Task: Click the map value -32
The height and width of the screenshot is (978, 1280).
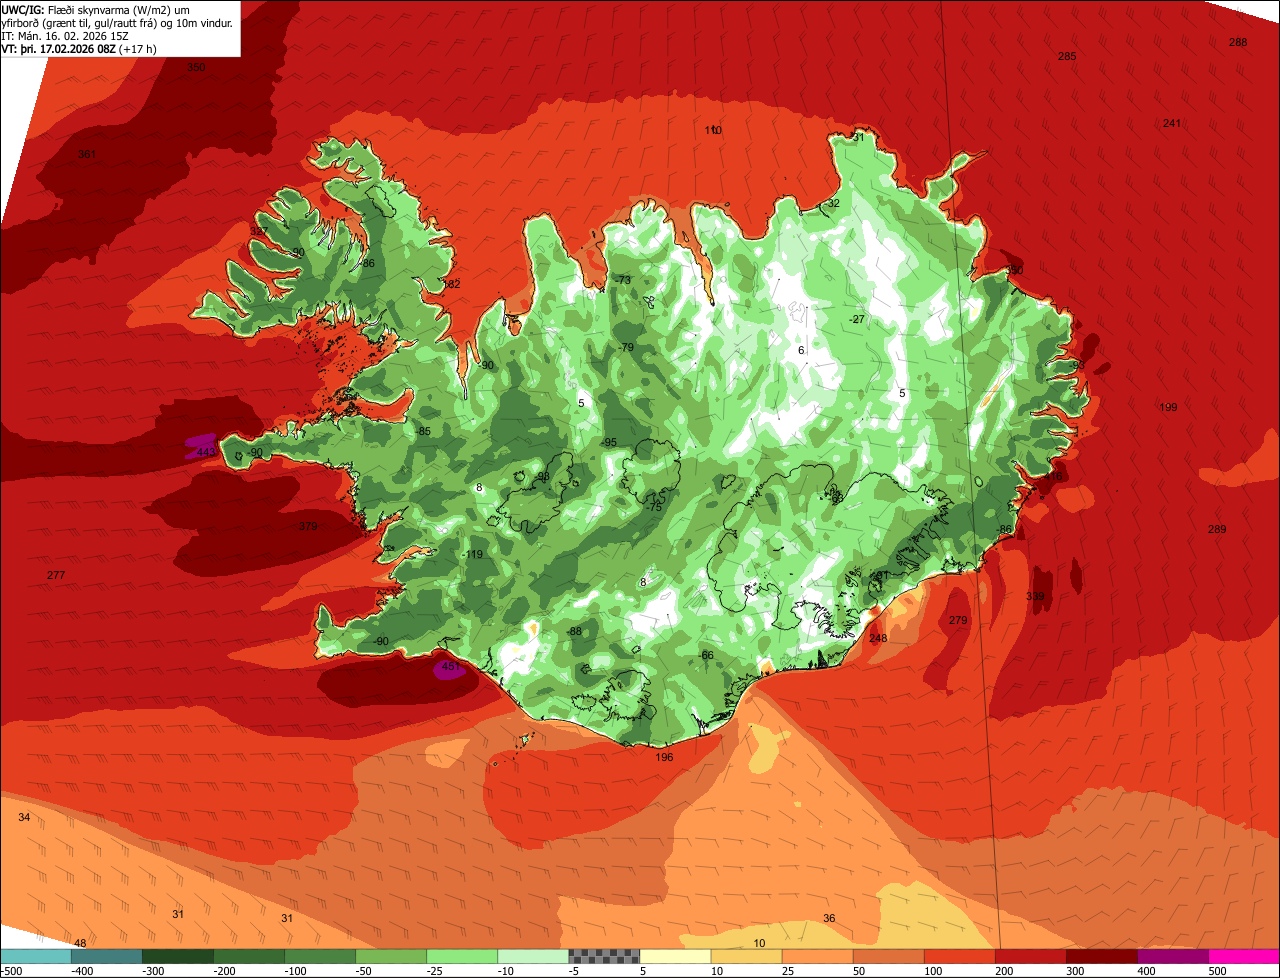Action: click(832, 203)
